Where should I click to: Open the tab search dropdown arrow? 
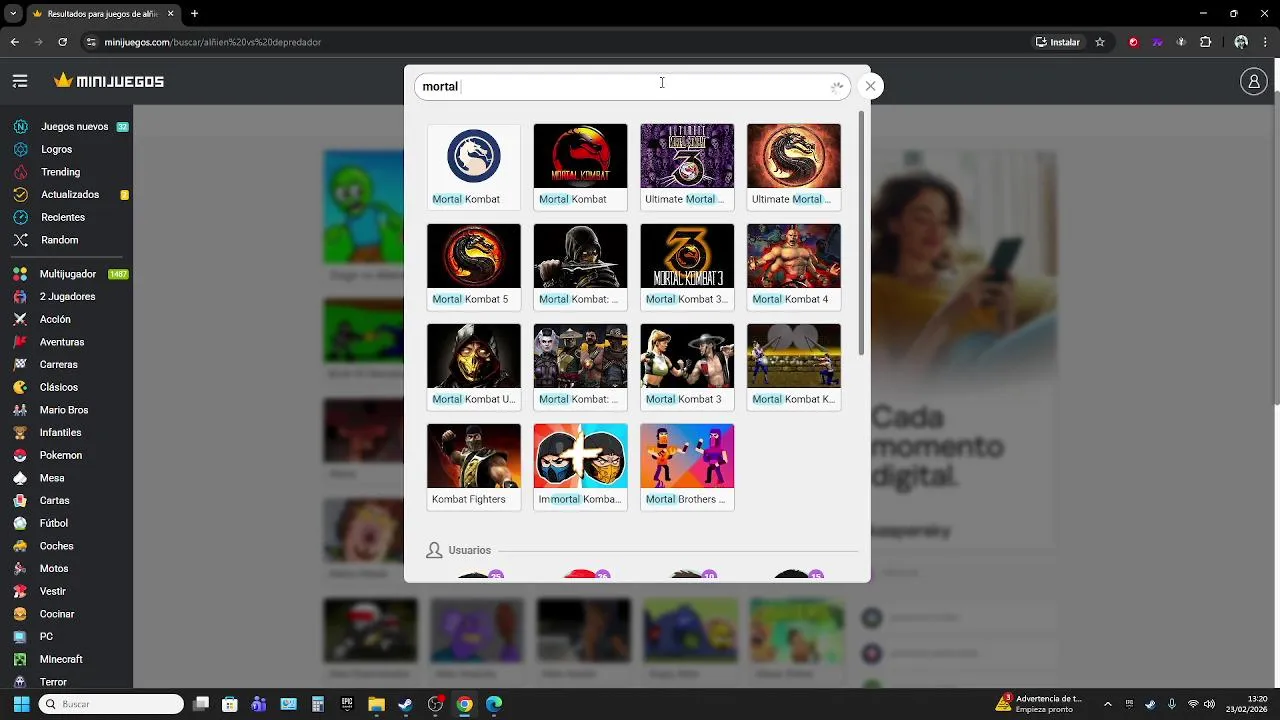click(x=13, y=14)
